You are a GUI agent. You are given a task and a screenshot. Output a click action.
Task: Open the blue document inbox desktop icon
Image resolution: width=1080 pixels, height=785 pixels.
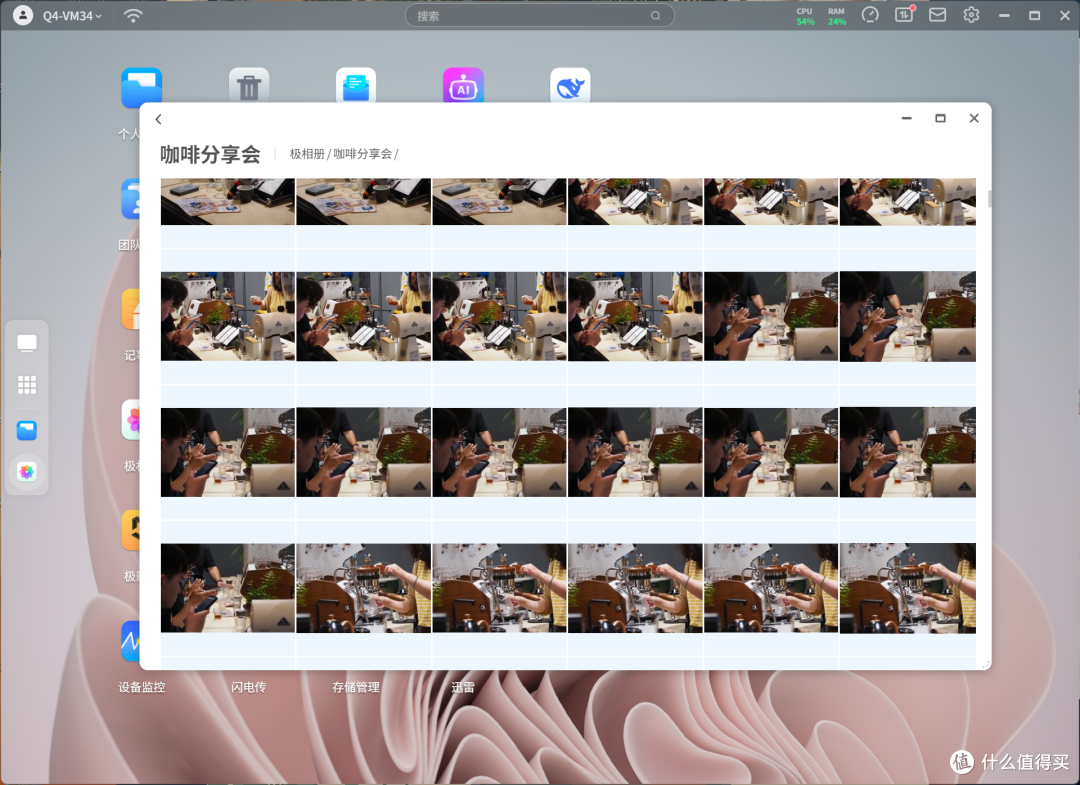click(x=356, y=86)
